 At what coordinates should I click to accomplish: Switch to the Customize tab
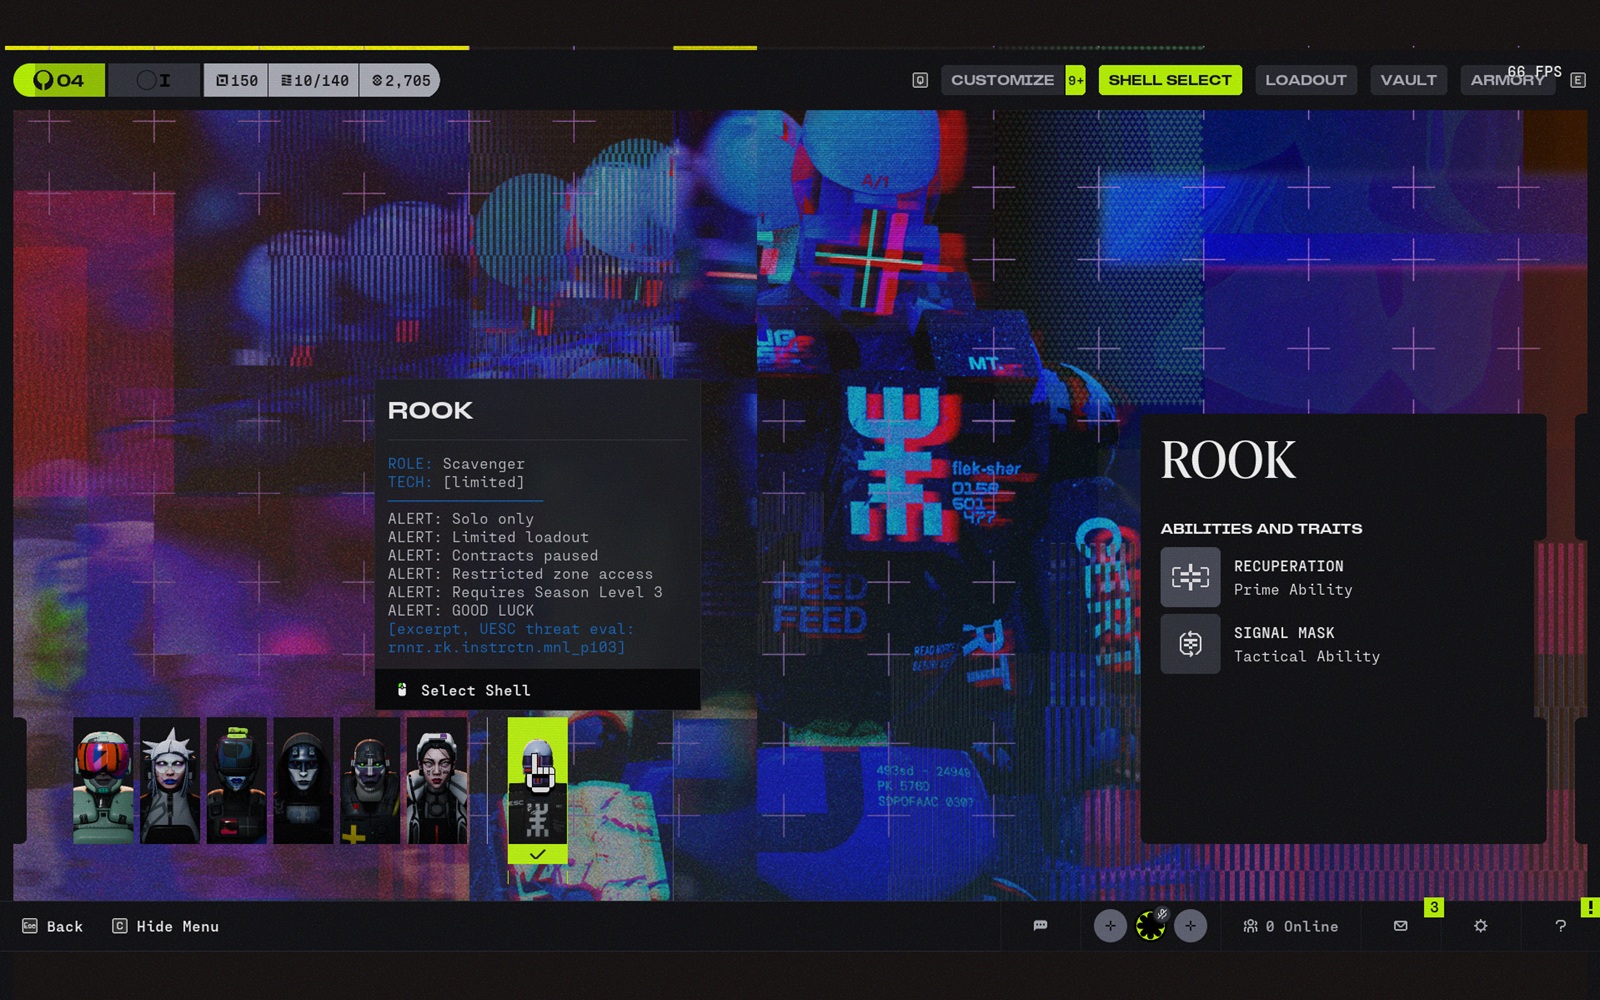click(x=1002, y=80)
